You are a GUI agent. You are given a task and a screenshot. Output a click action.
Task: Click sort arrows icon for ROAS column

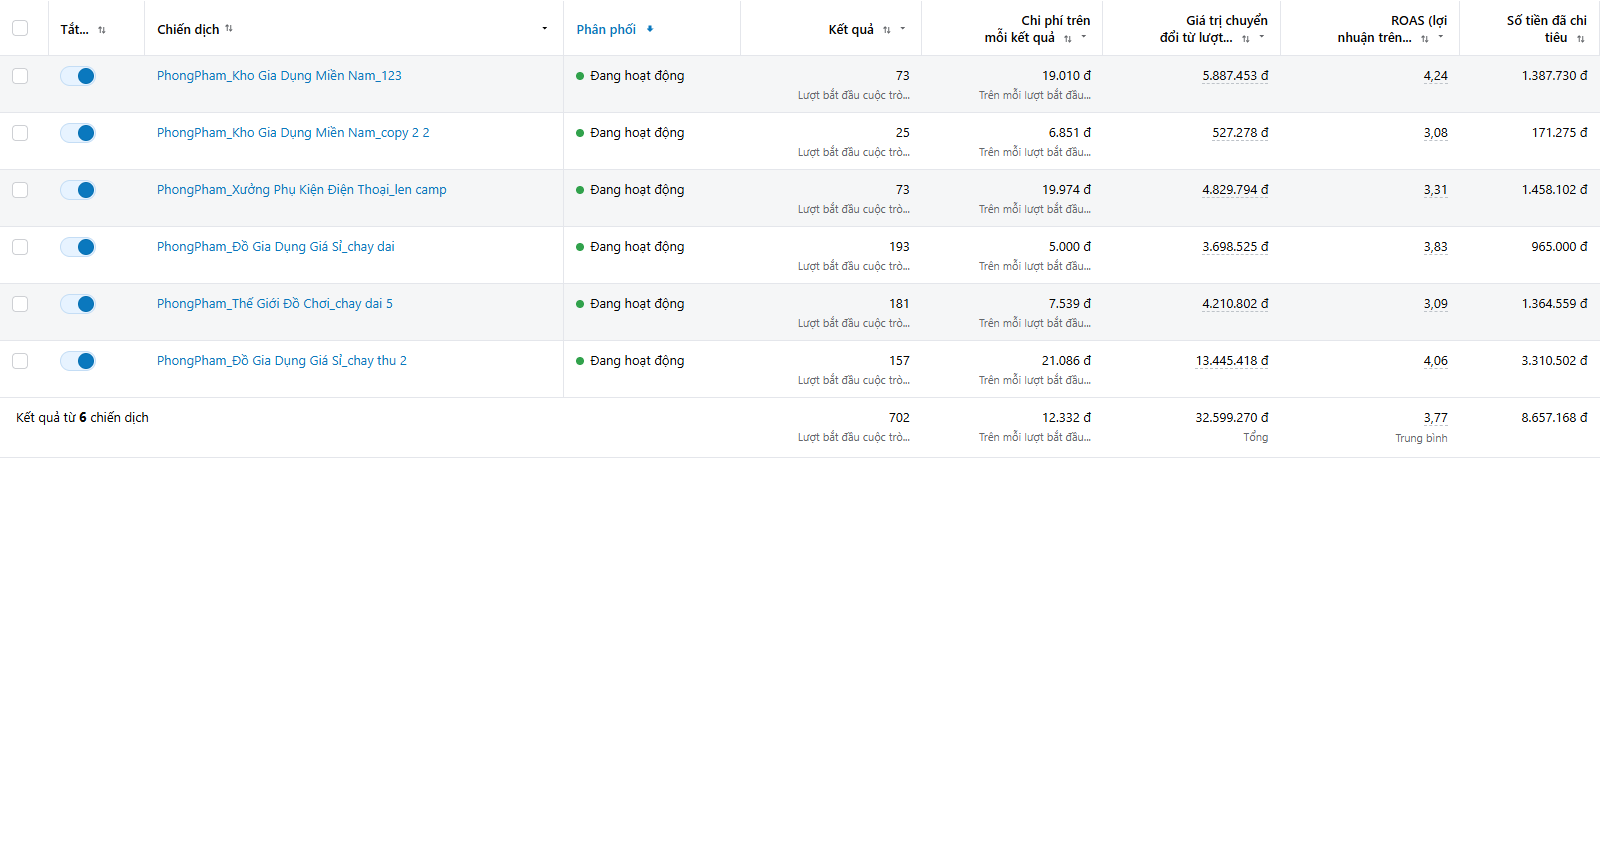point(1425,38)
